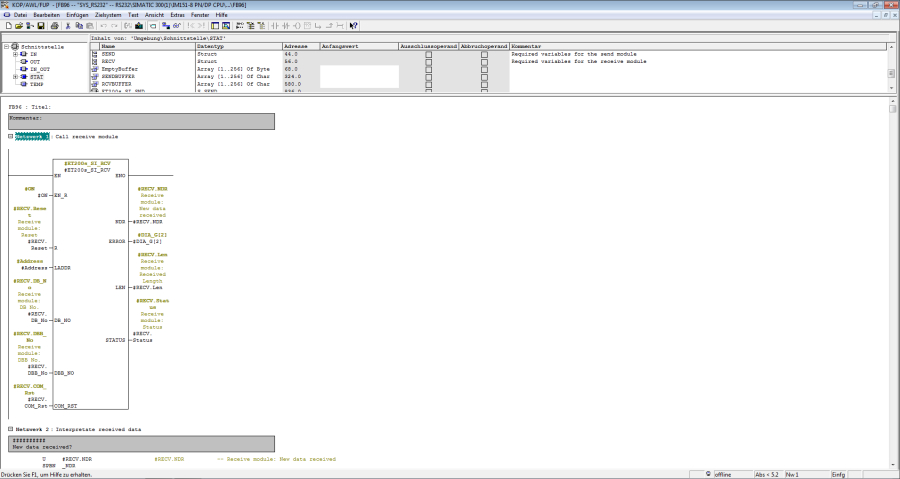The image size is (900, 479).
Task: Expand the IN node in interface tree
Action: click(15, 54)
